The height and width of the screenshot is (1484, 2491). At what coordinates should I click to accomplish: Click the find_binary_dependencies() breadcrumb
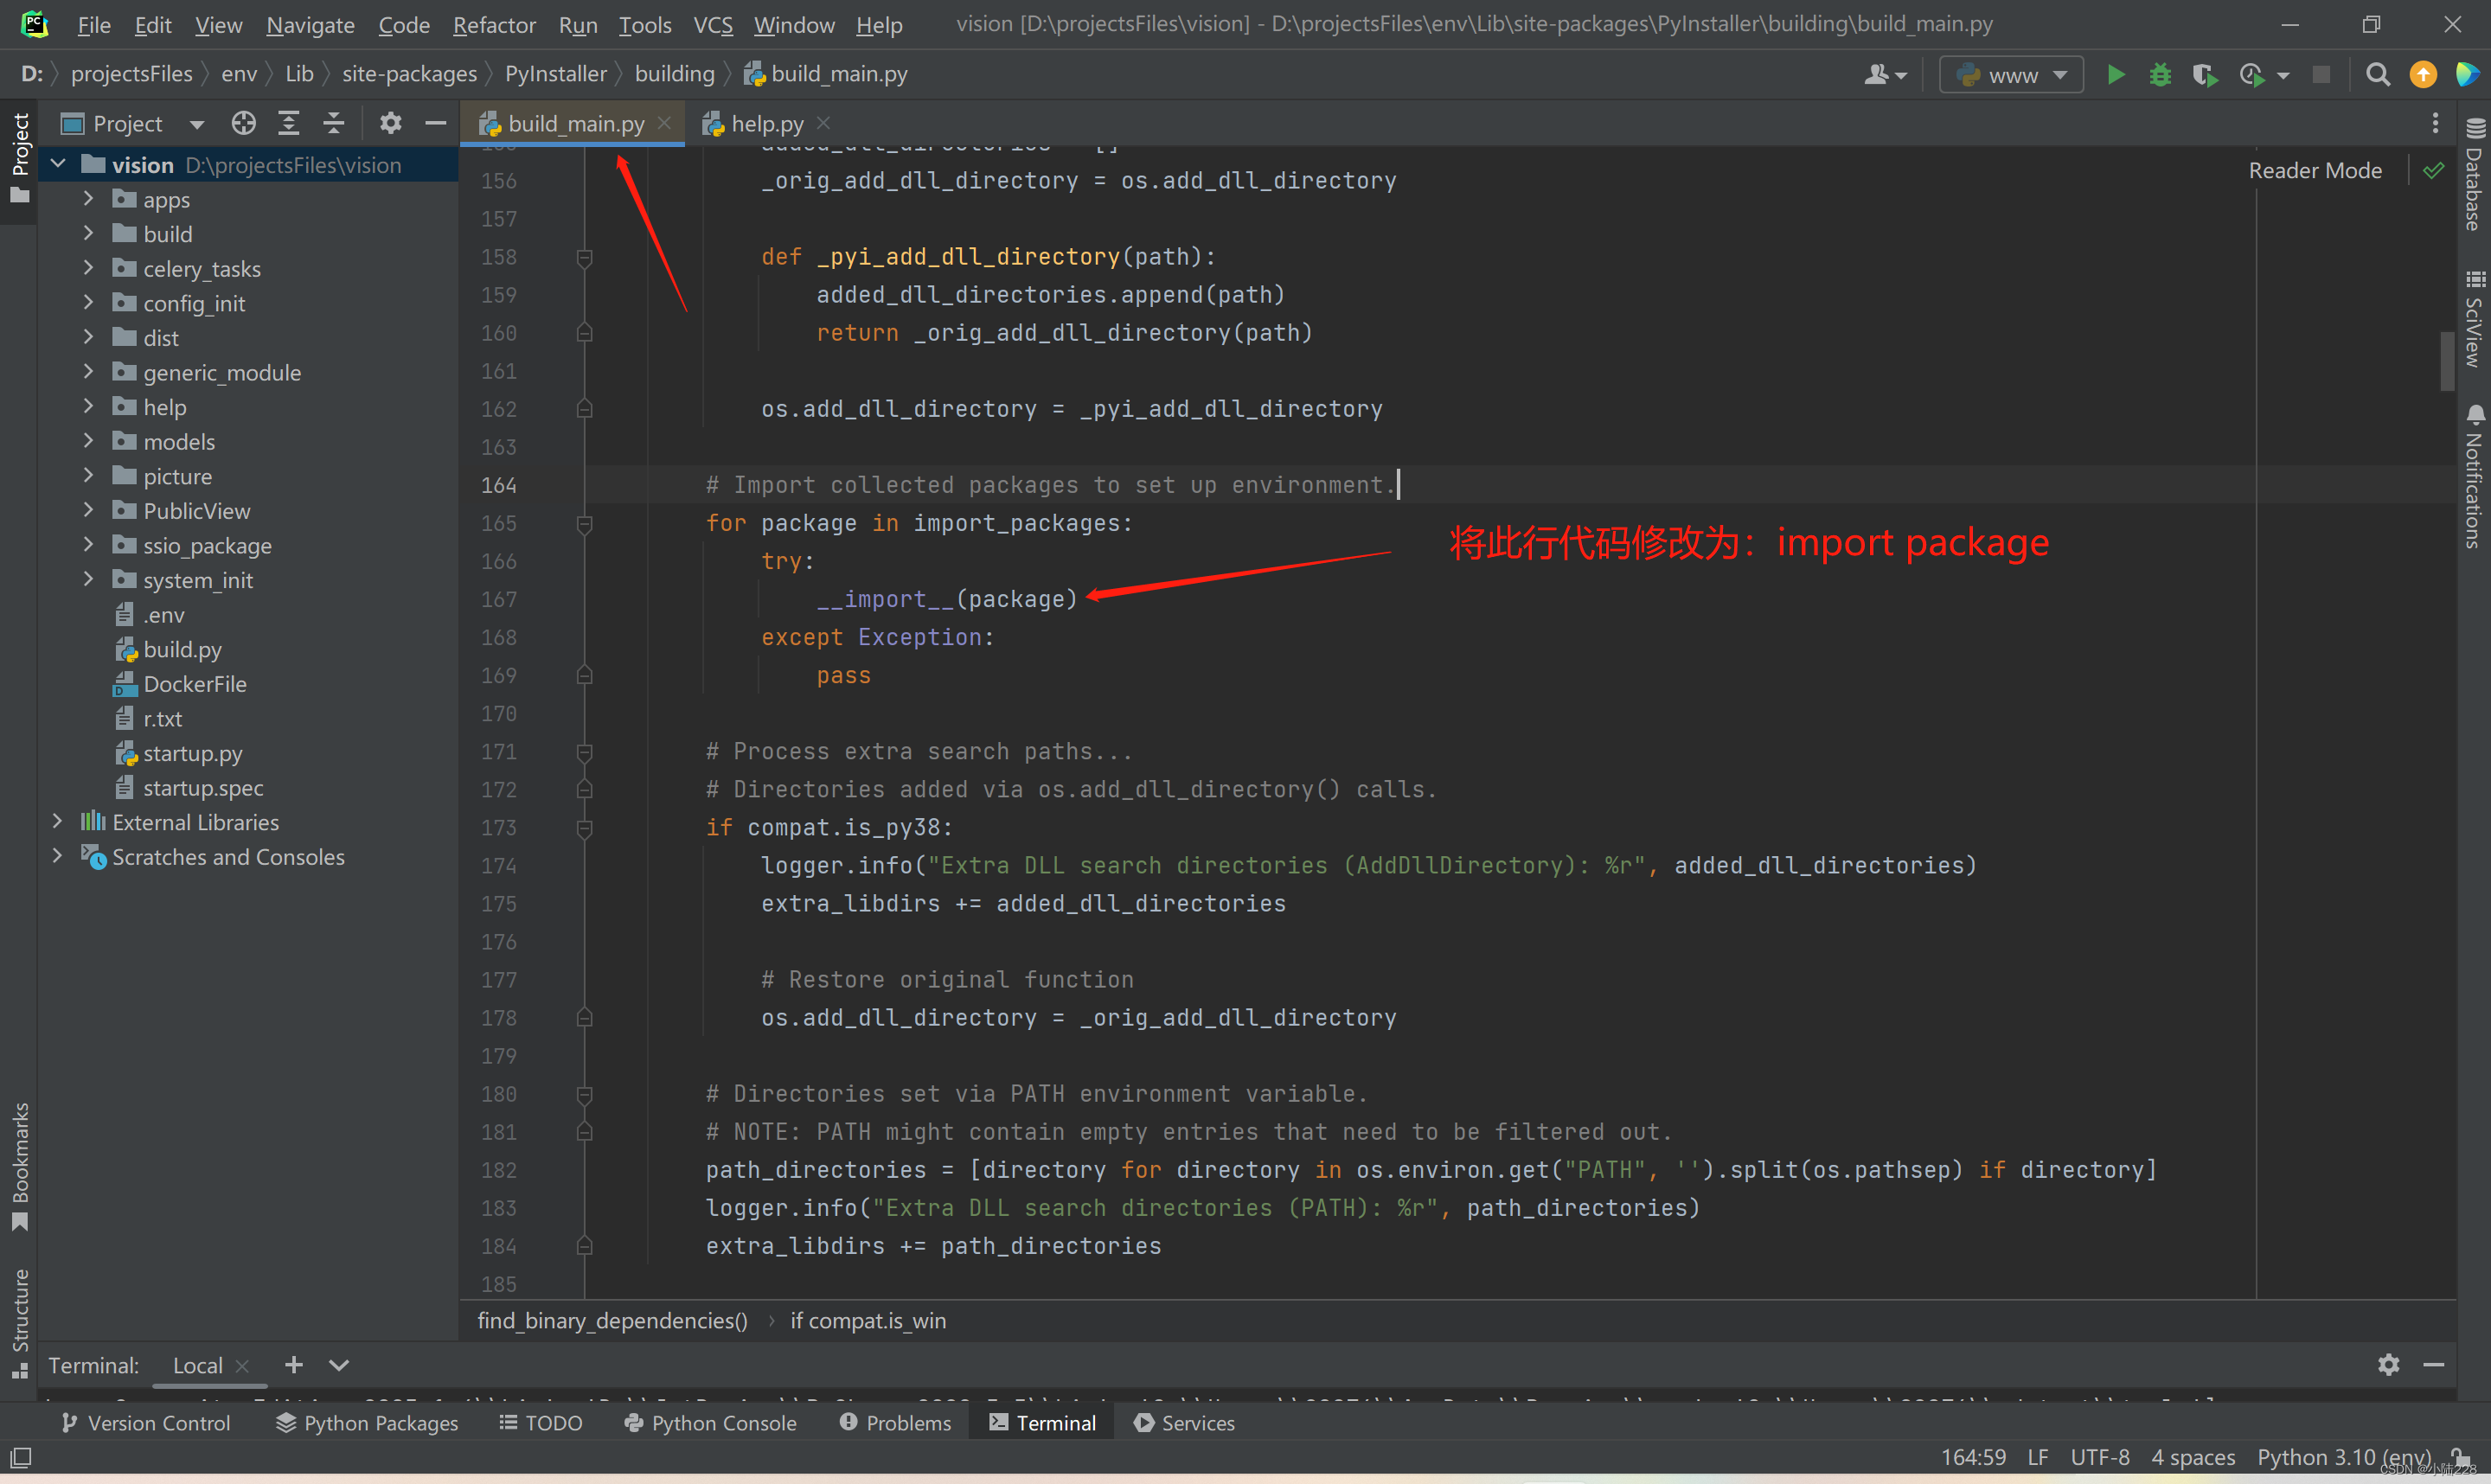coord(612,1320)
